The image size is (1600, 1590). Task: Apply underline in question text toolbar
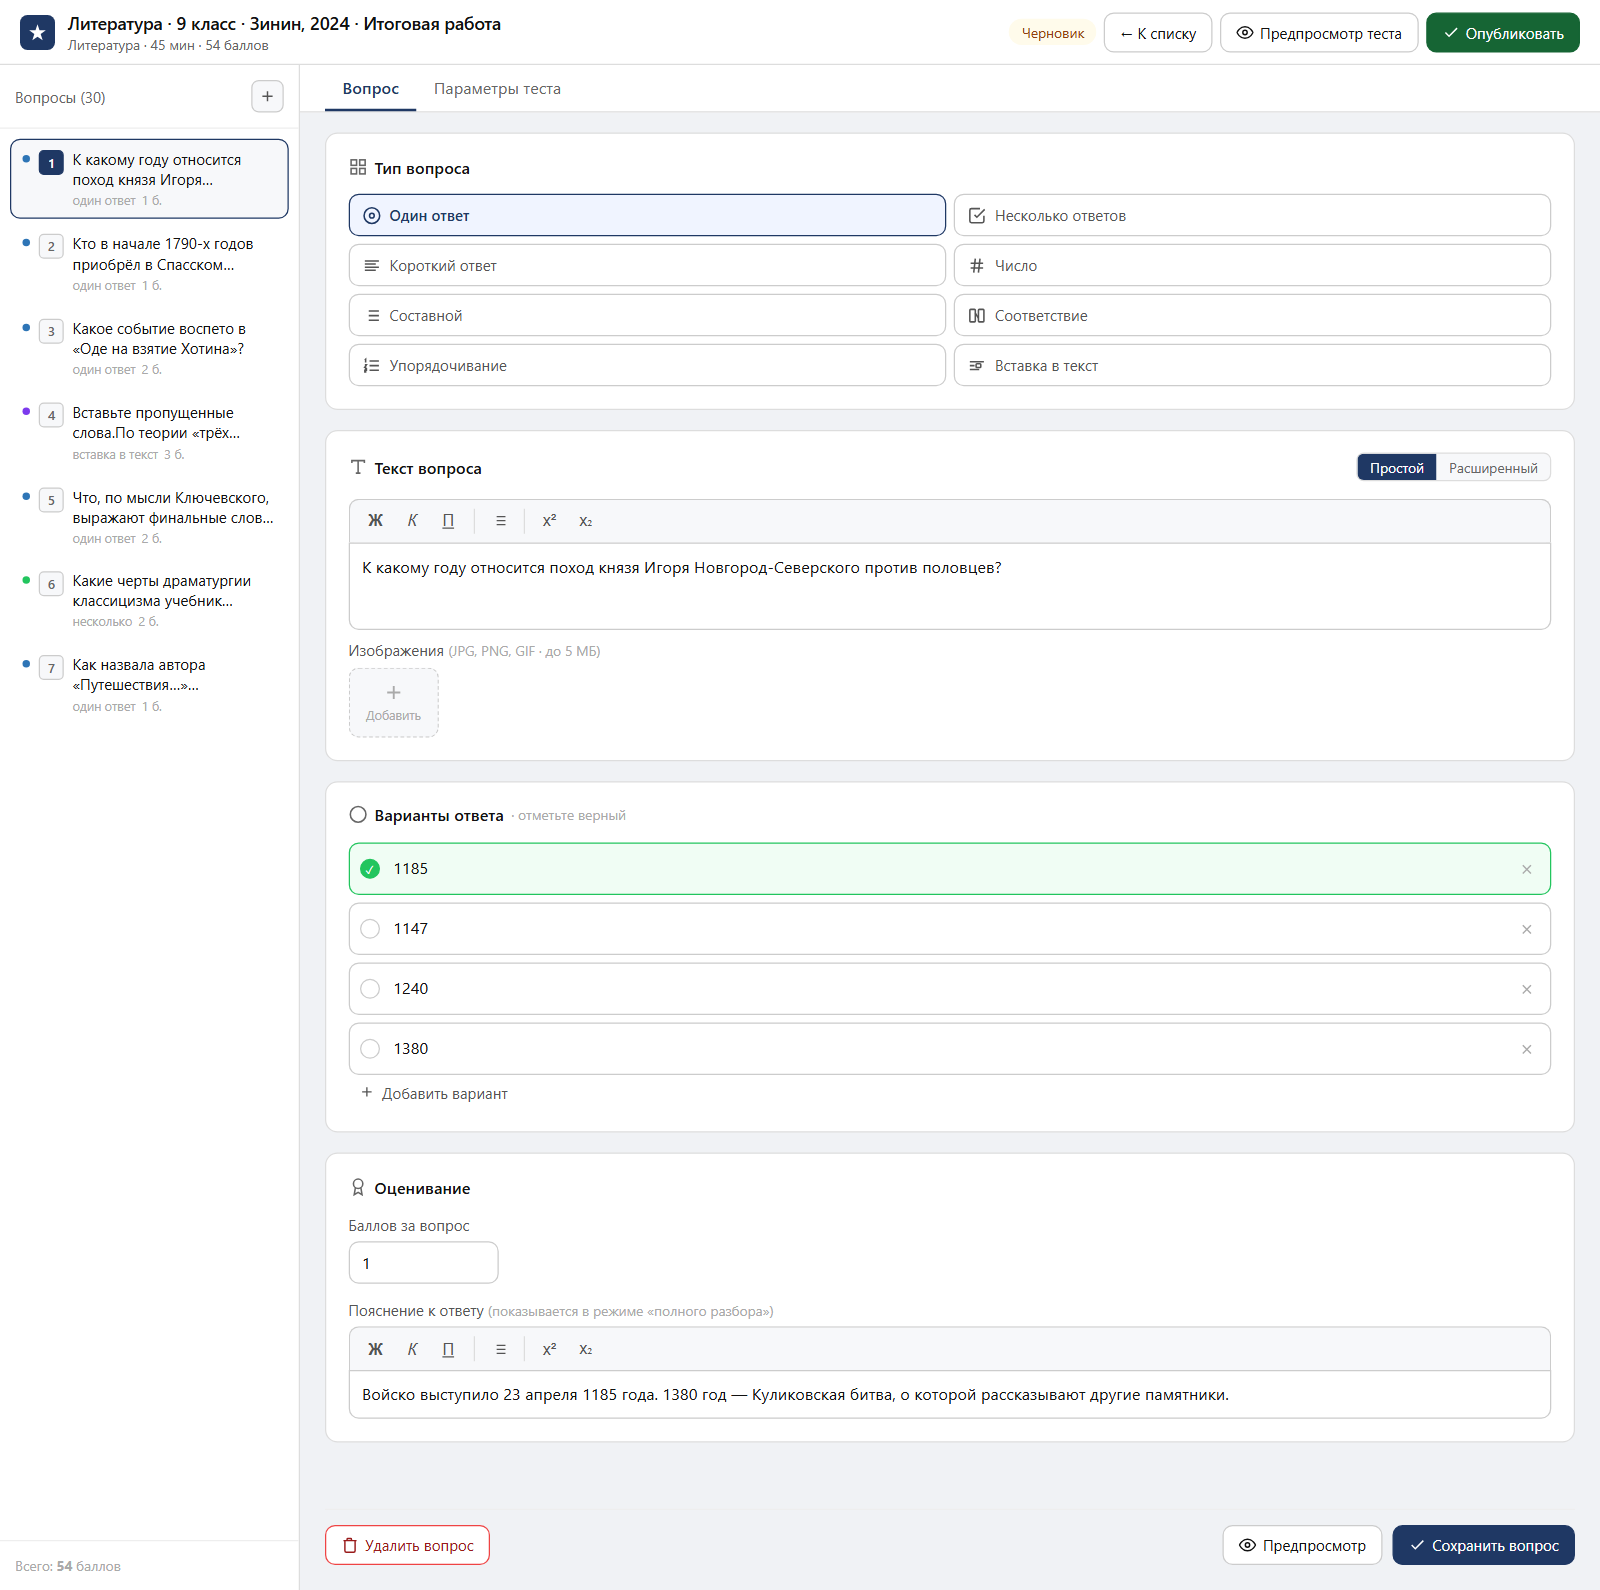[448, 521]
